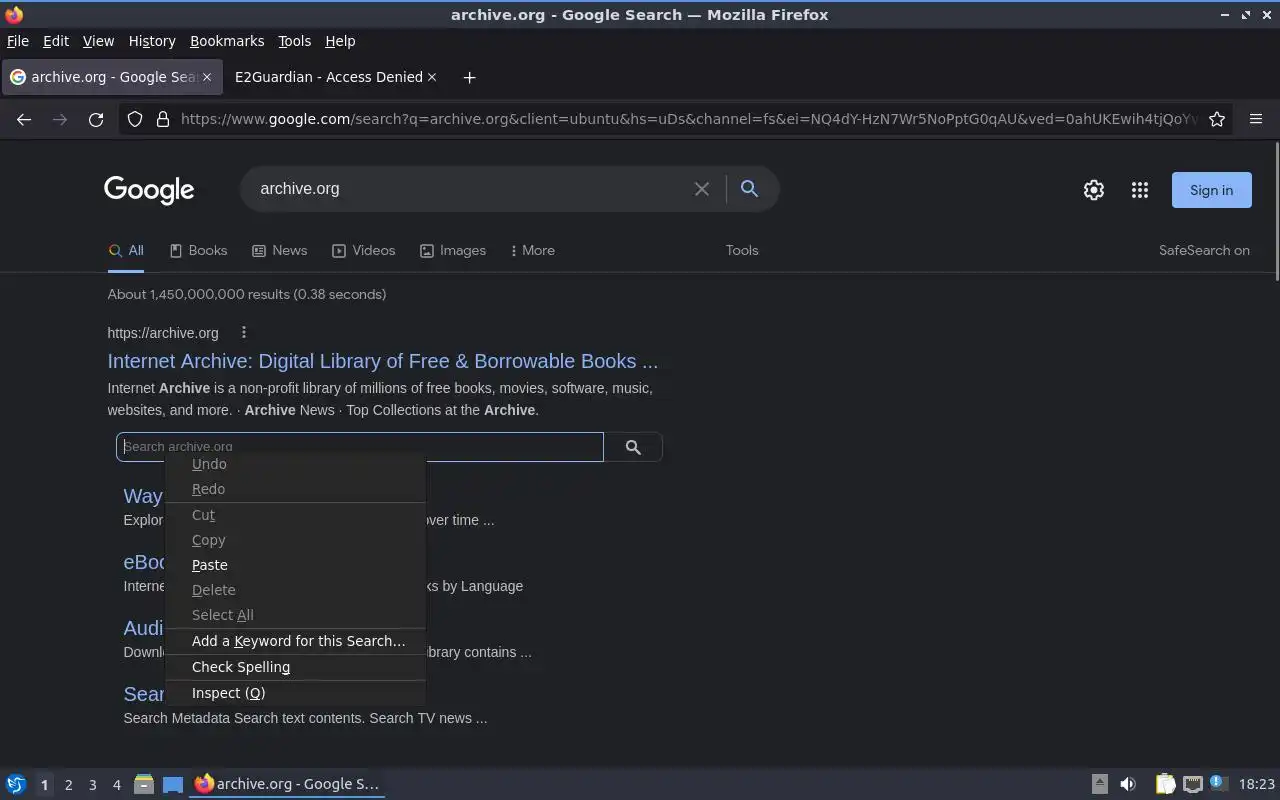Viewport: 1280px width, 800px height.
Task: Click the About 1,450,000,000 results text
Action: [x=247, y=294]
